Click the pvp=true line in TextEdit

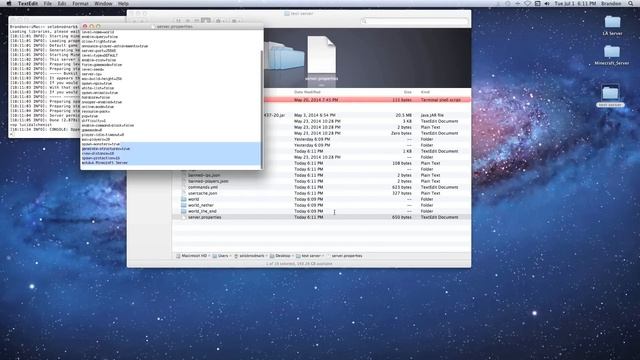click(x=90, y=116)
